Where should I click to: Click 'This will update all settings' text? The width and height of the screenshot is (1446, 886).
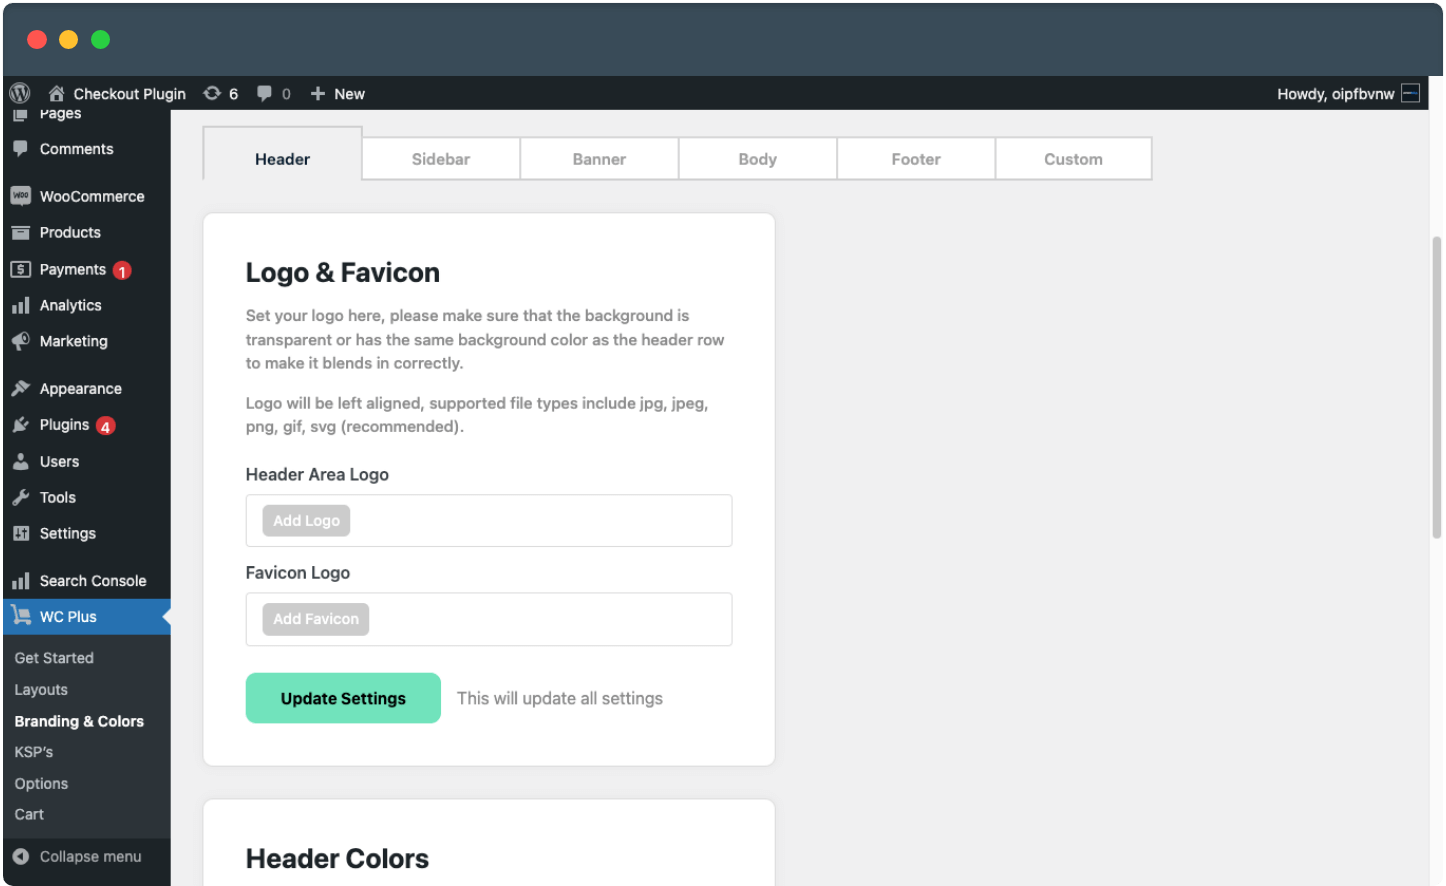560,698
